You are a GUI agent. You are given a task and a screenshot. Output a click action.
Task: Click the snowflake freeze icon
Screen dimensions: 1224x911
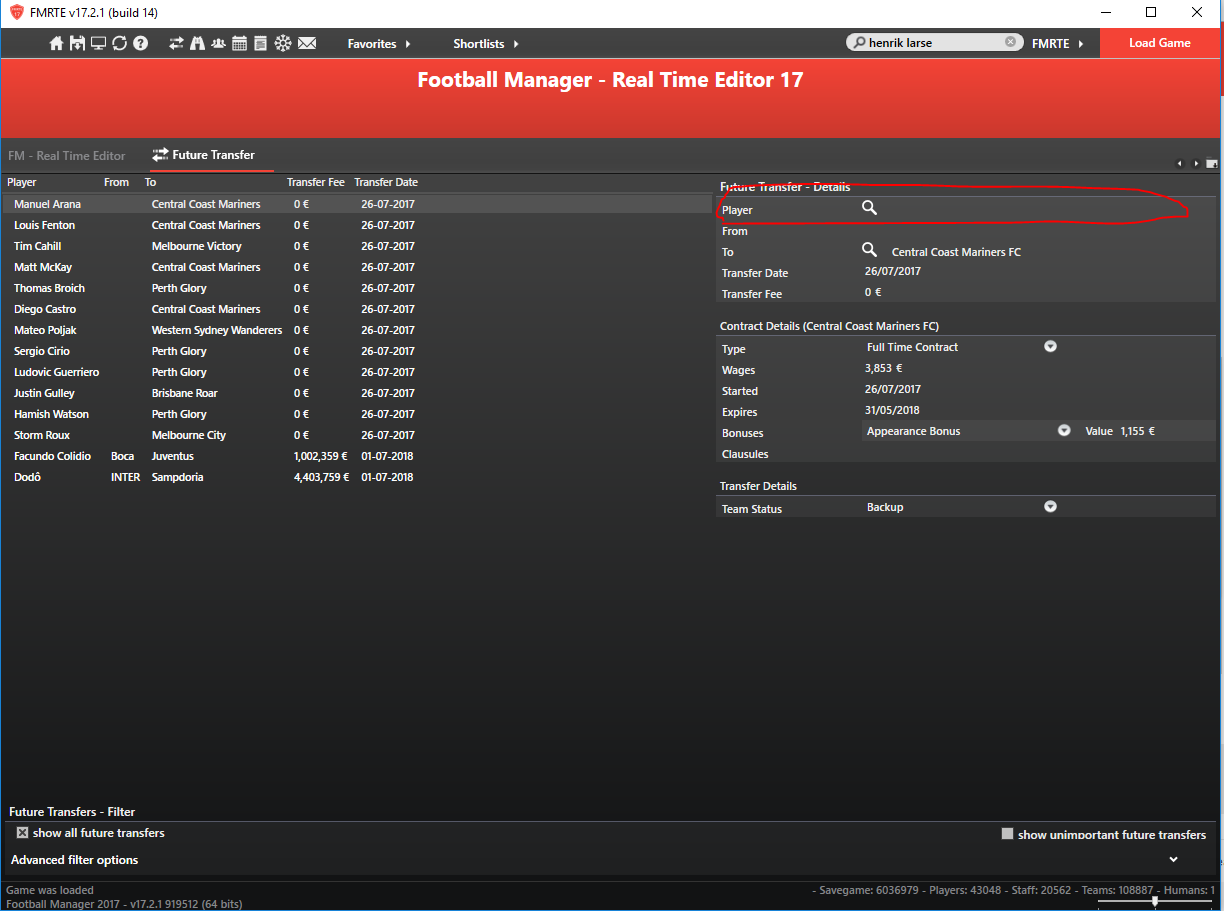[283, 44]
